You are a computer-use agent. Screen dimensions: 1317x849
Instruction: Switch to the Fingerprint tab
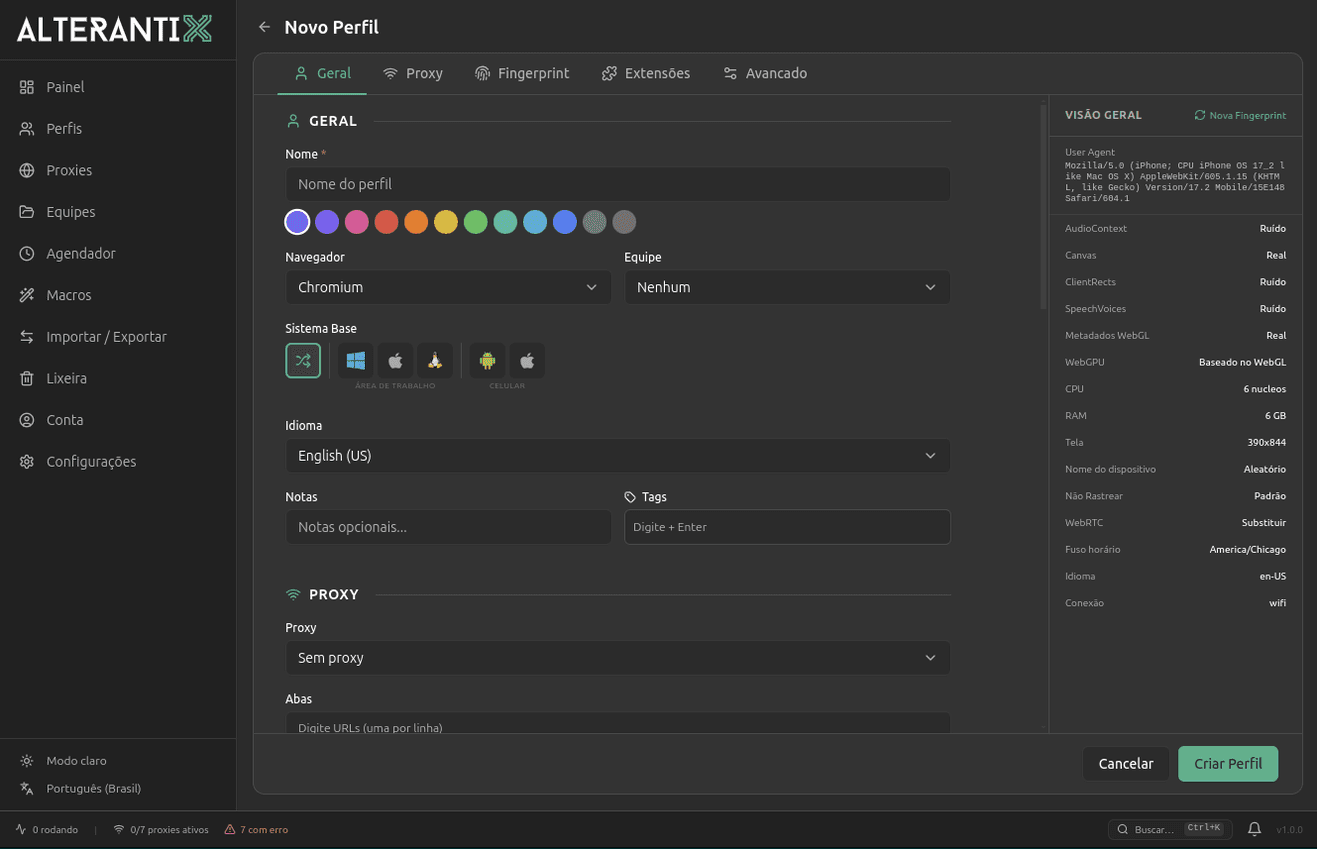pyautogui.click(x=522, y=74)
